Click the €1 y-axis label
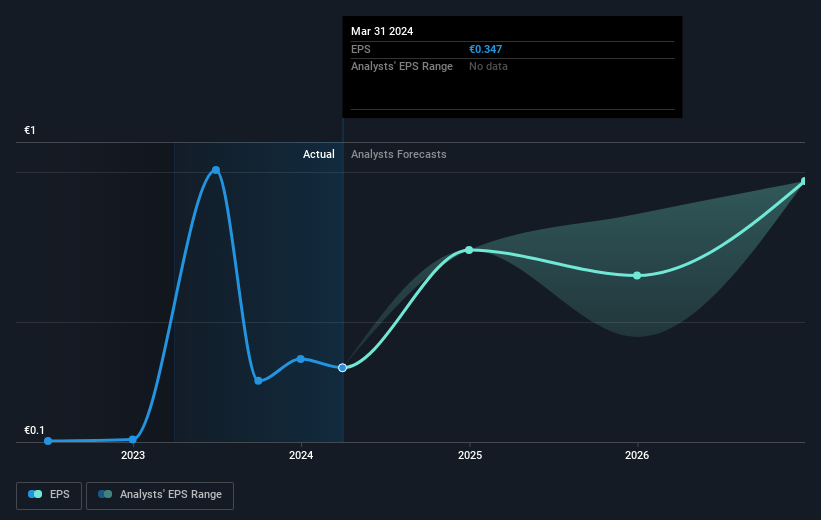821x520 pixels. tap(30, 130)
